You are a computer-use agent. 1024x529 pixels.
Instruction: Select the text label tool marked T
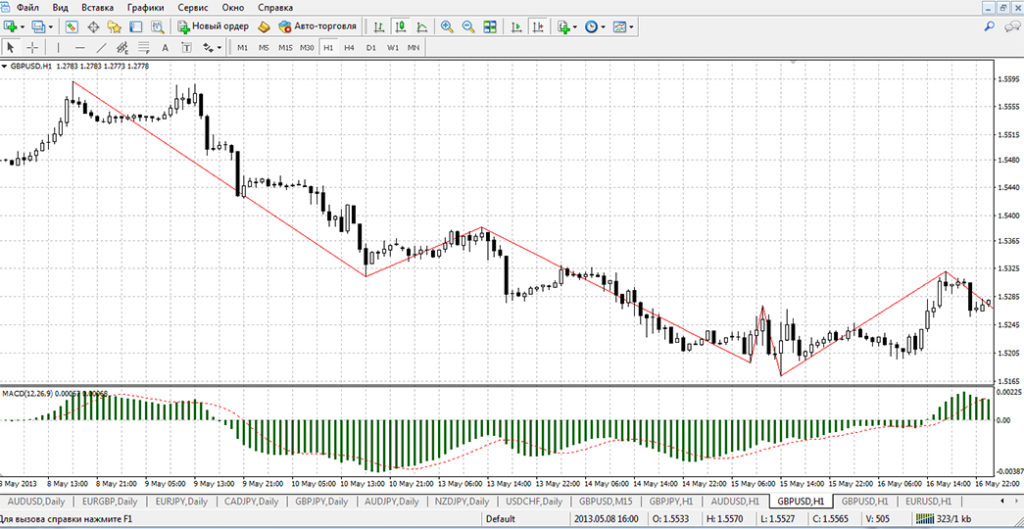(187, 48)
